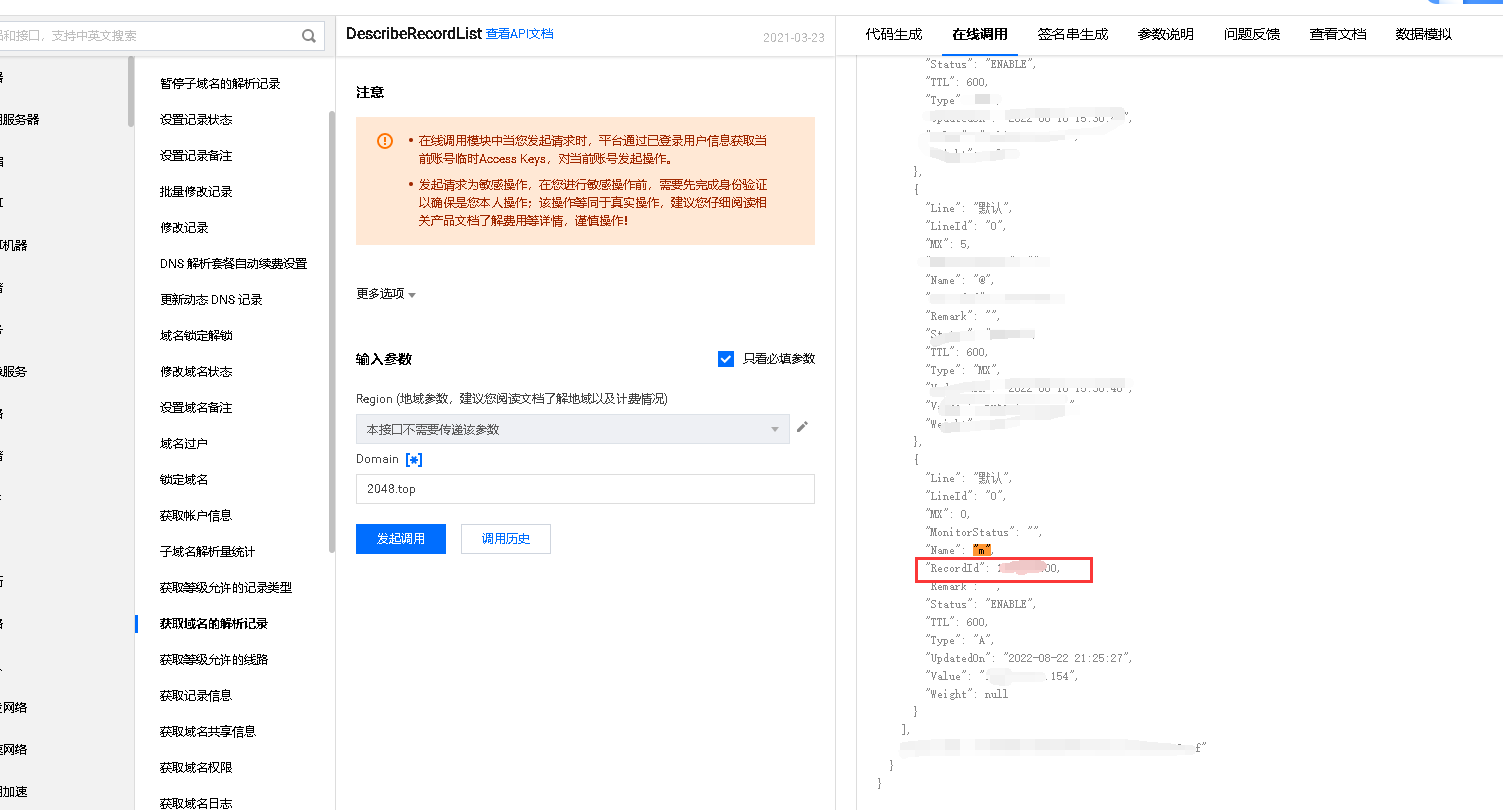1503x810 pixels.
Task: Click the search magnifier icon
Action: (309, 36)
